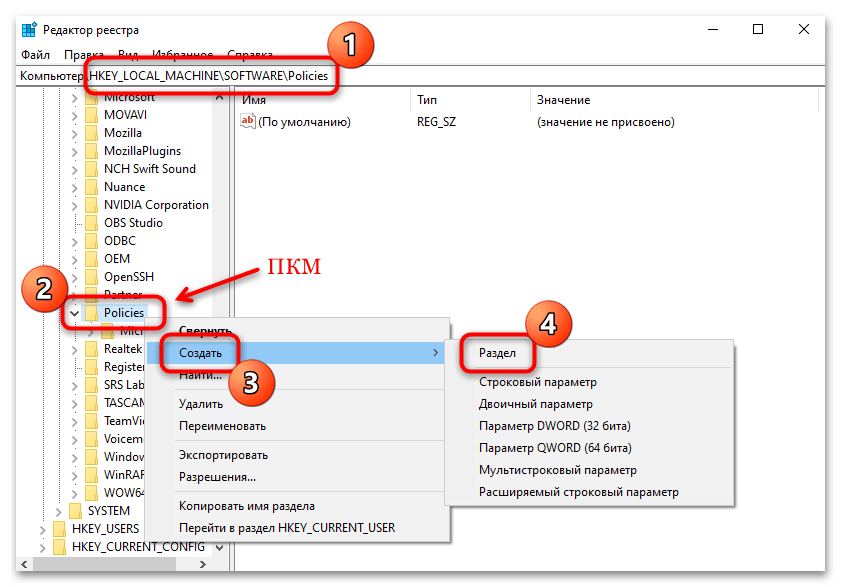The image size is (841, 587).
Task: Click the Mozilla folder icon
Action: pos(92,133)
